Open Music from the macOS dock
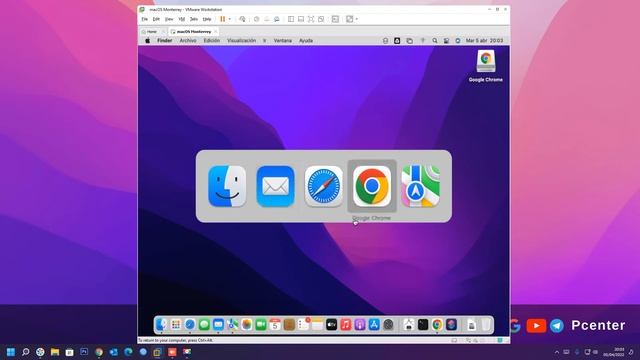 coord(346,325)
